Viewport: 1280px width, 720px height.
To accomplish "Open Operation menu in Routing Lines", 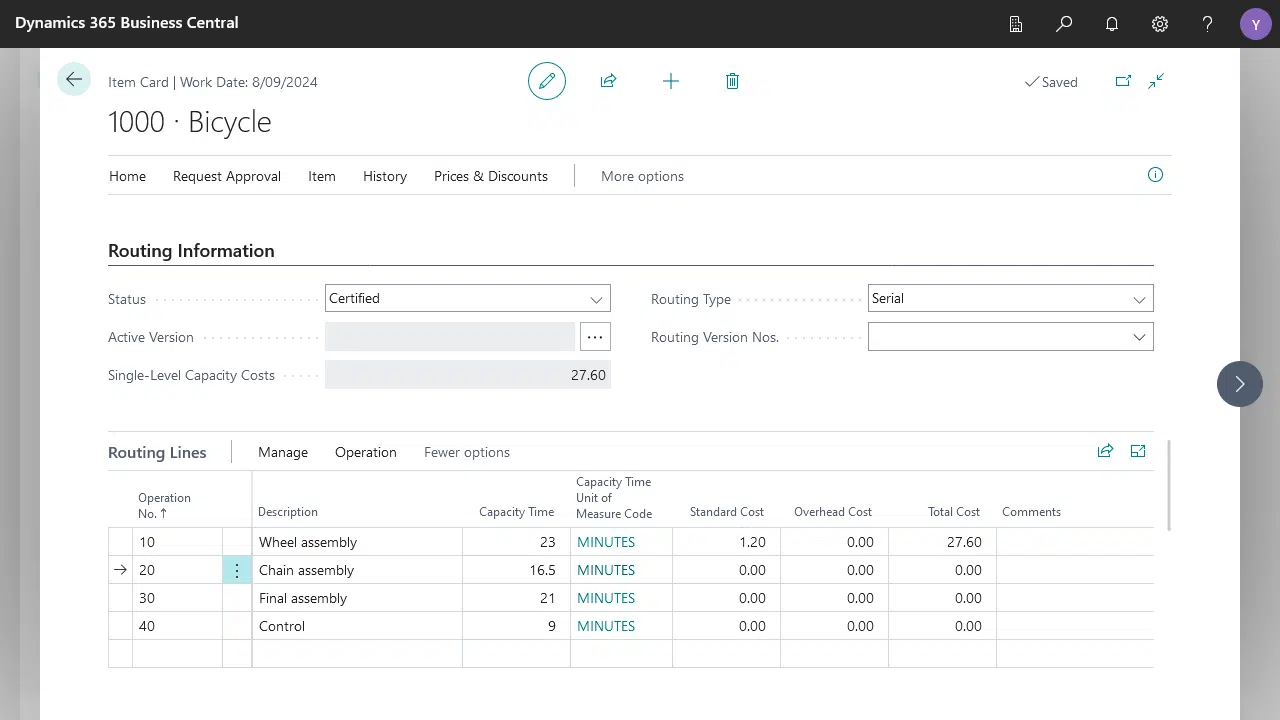I will coord(366,452).
